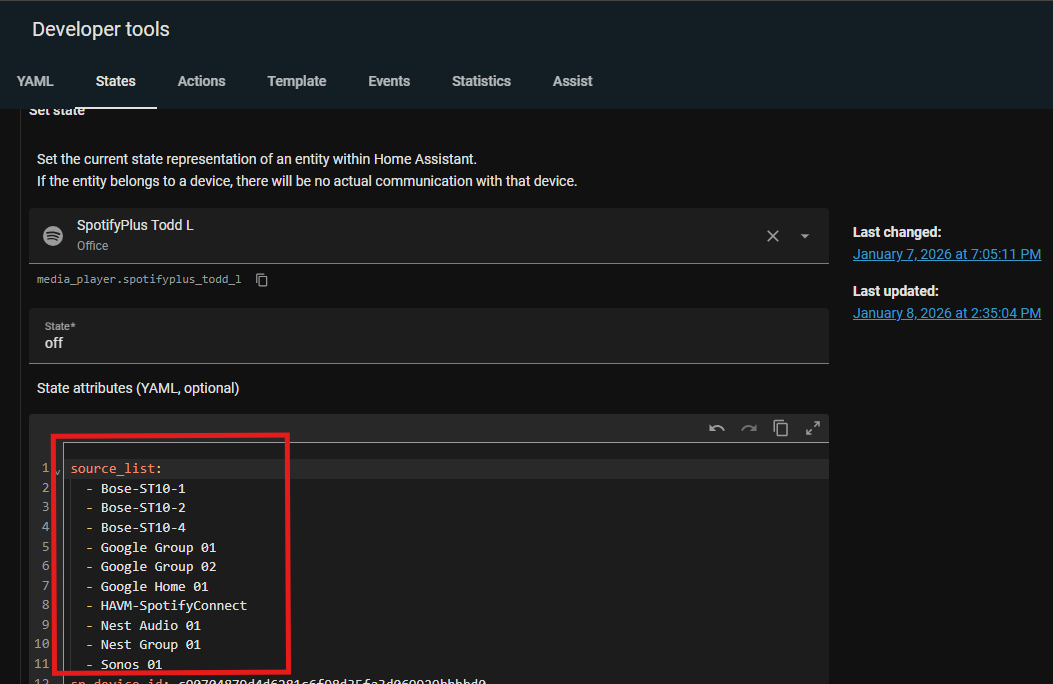Edit the State field showing off
Screen dimensions: 1053x684
(428, 336)
